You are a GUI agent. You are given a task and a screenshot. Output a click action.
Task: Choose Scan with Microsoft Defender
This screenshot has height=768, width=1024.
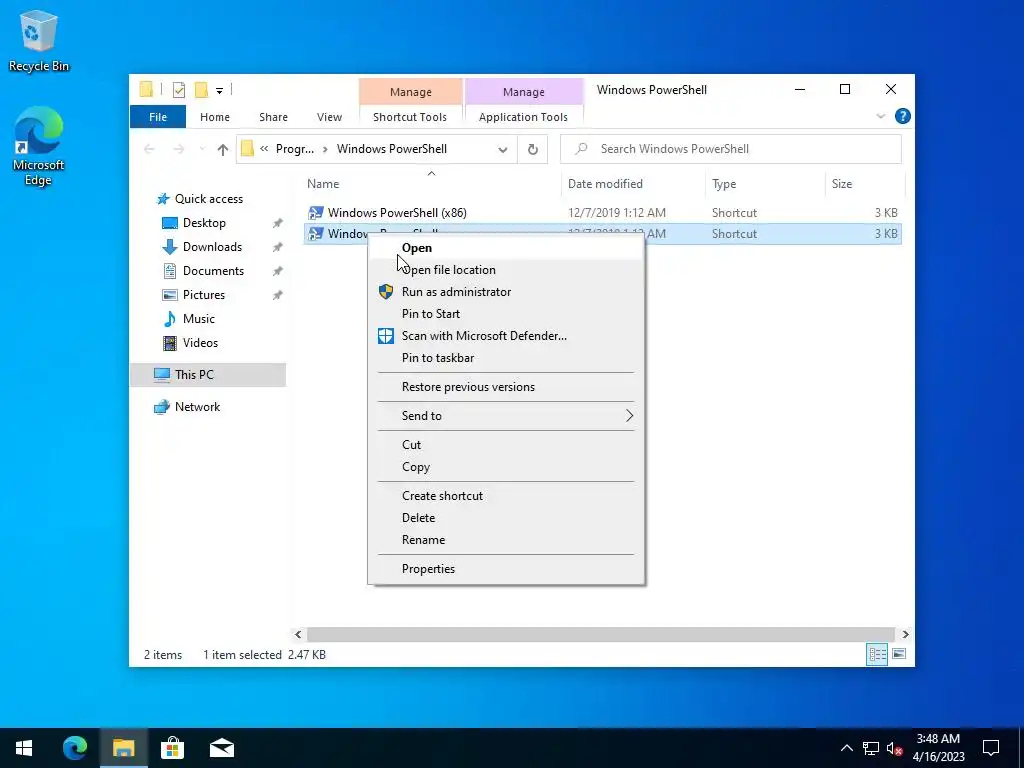(x=506, y=336)
